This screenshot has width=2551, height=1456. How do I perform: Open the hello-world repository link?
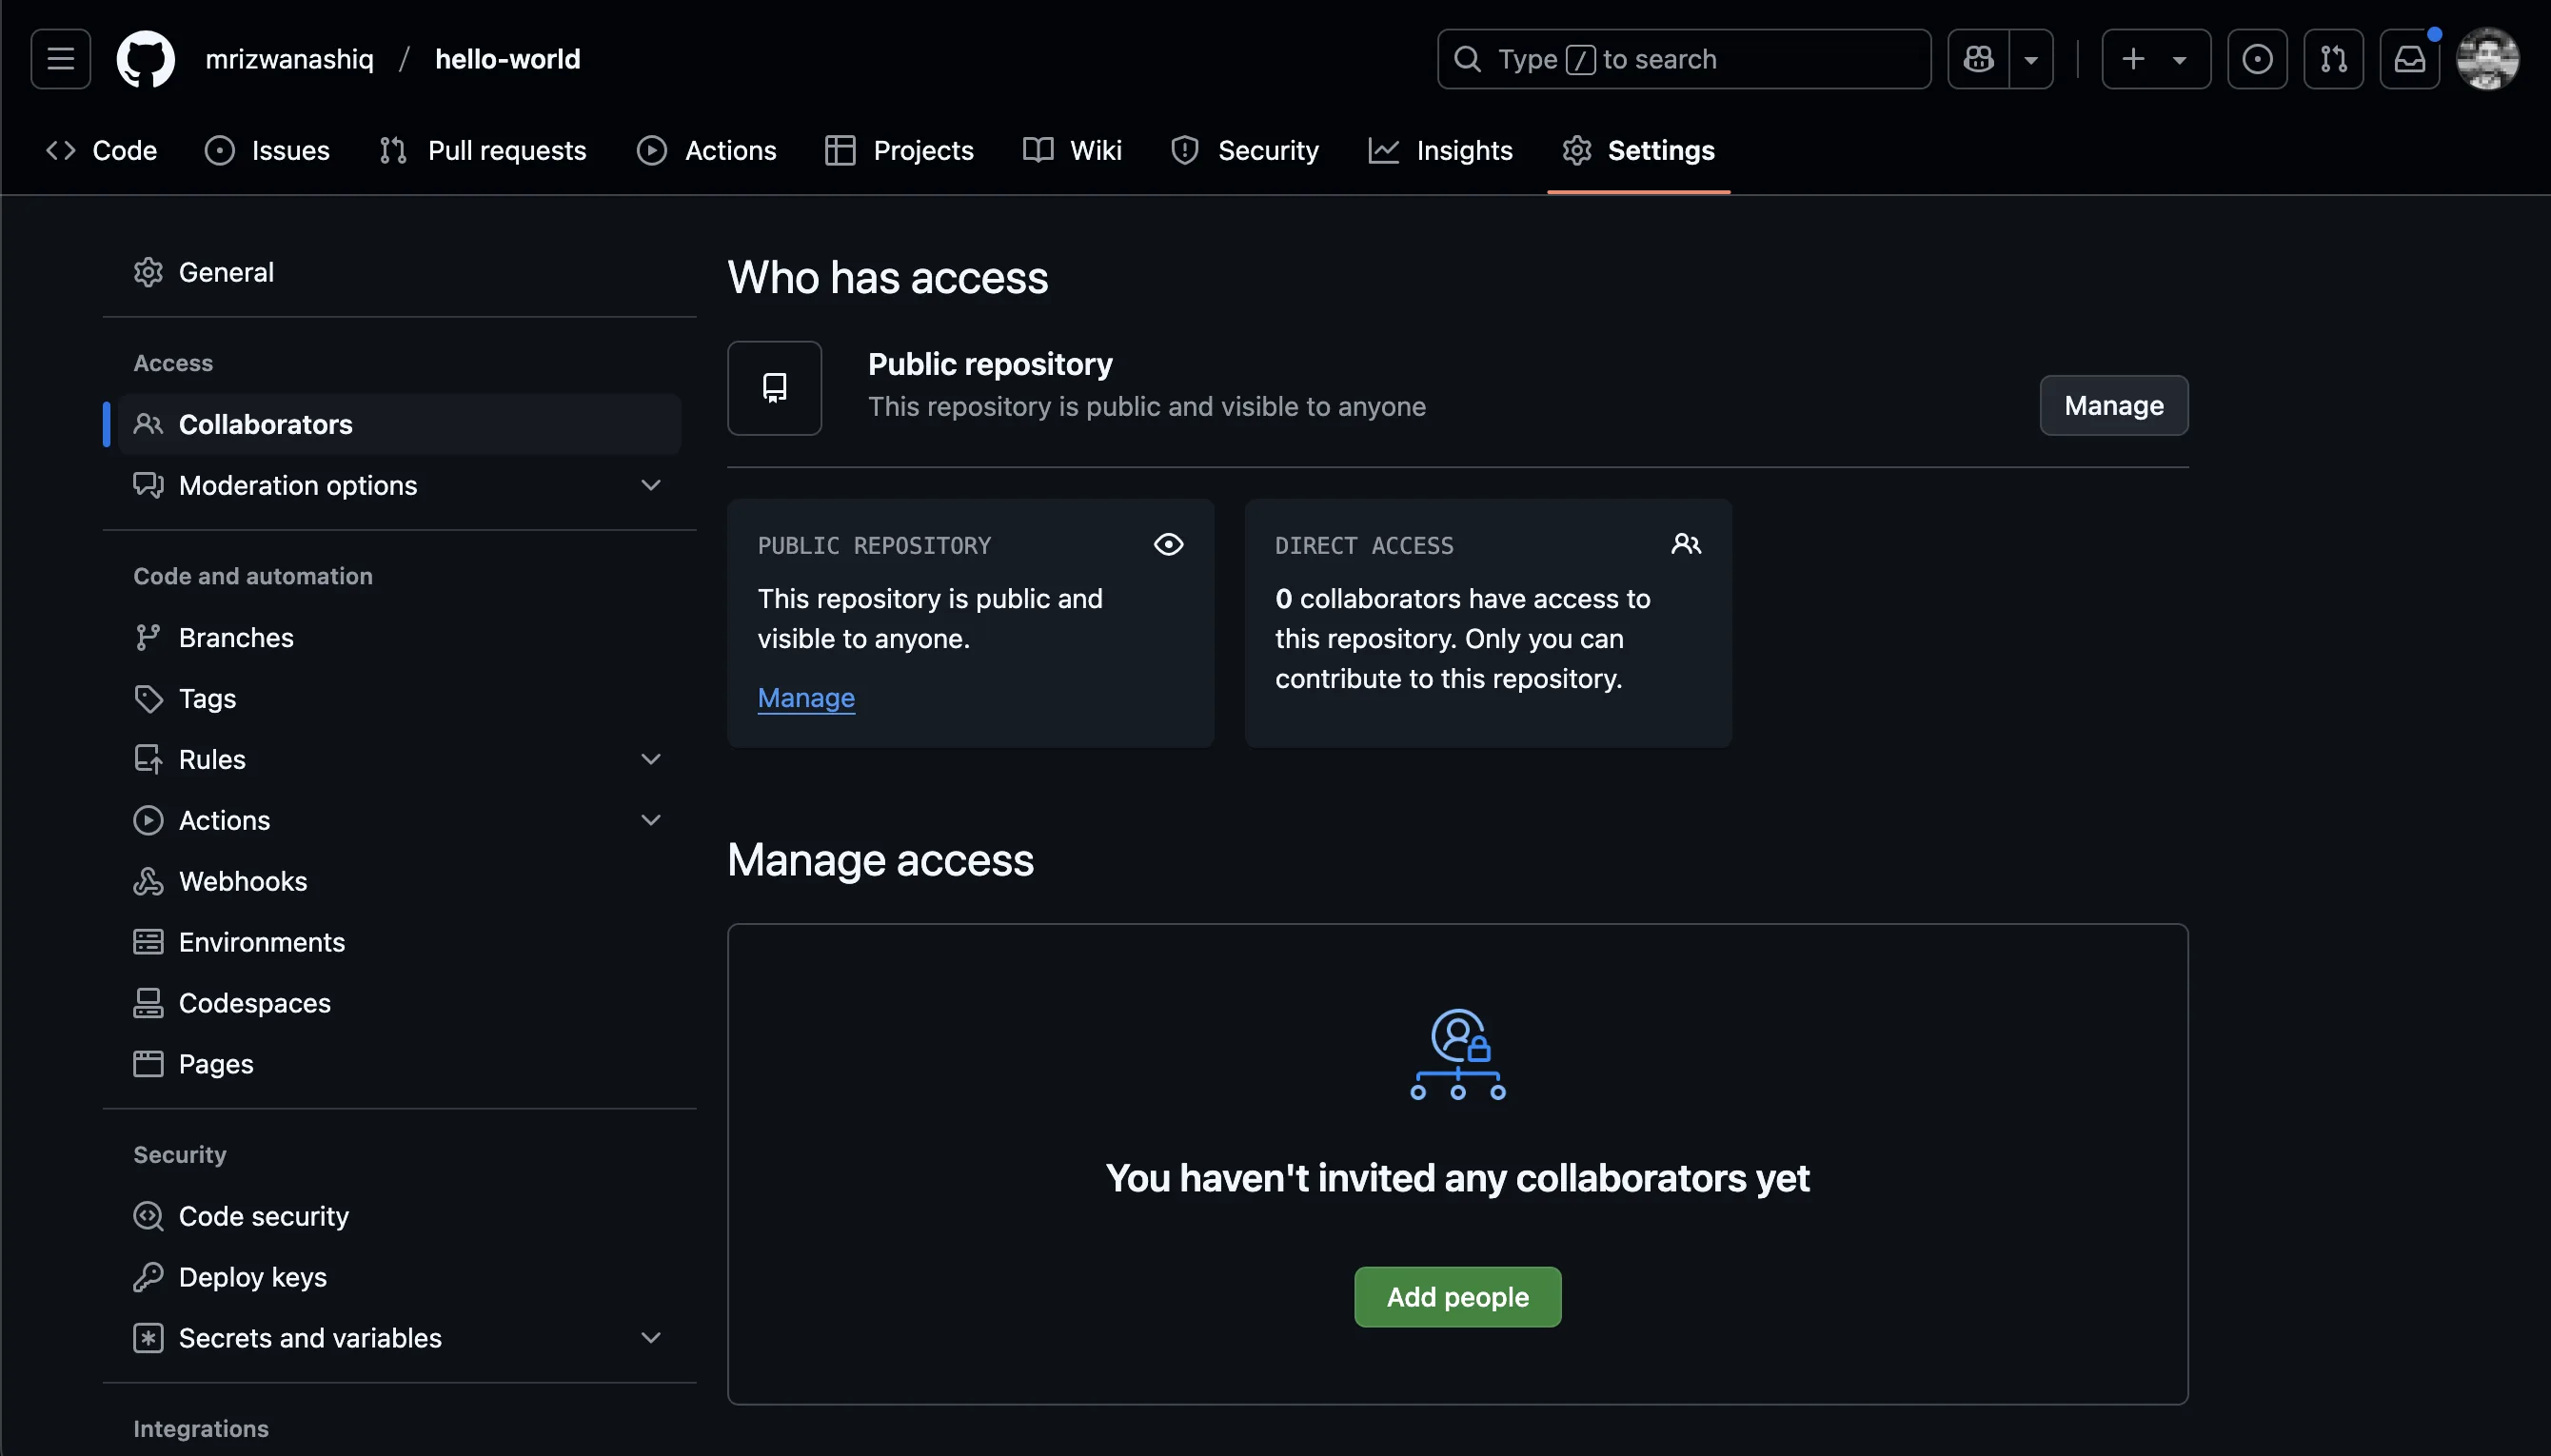tap(508, 59)
